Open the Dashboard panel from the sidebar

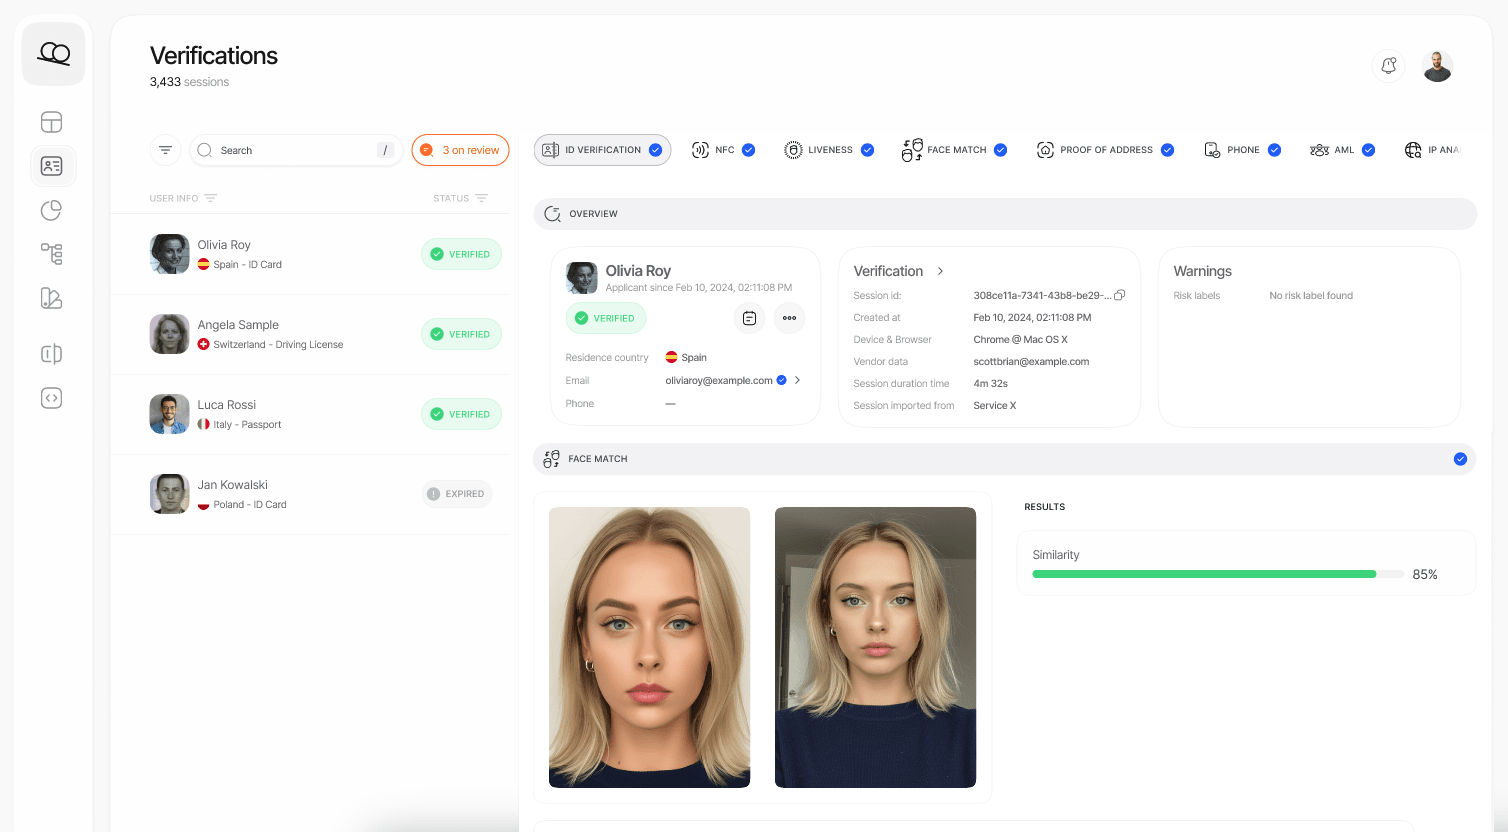pyautogui.click(x=51, y=121)
